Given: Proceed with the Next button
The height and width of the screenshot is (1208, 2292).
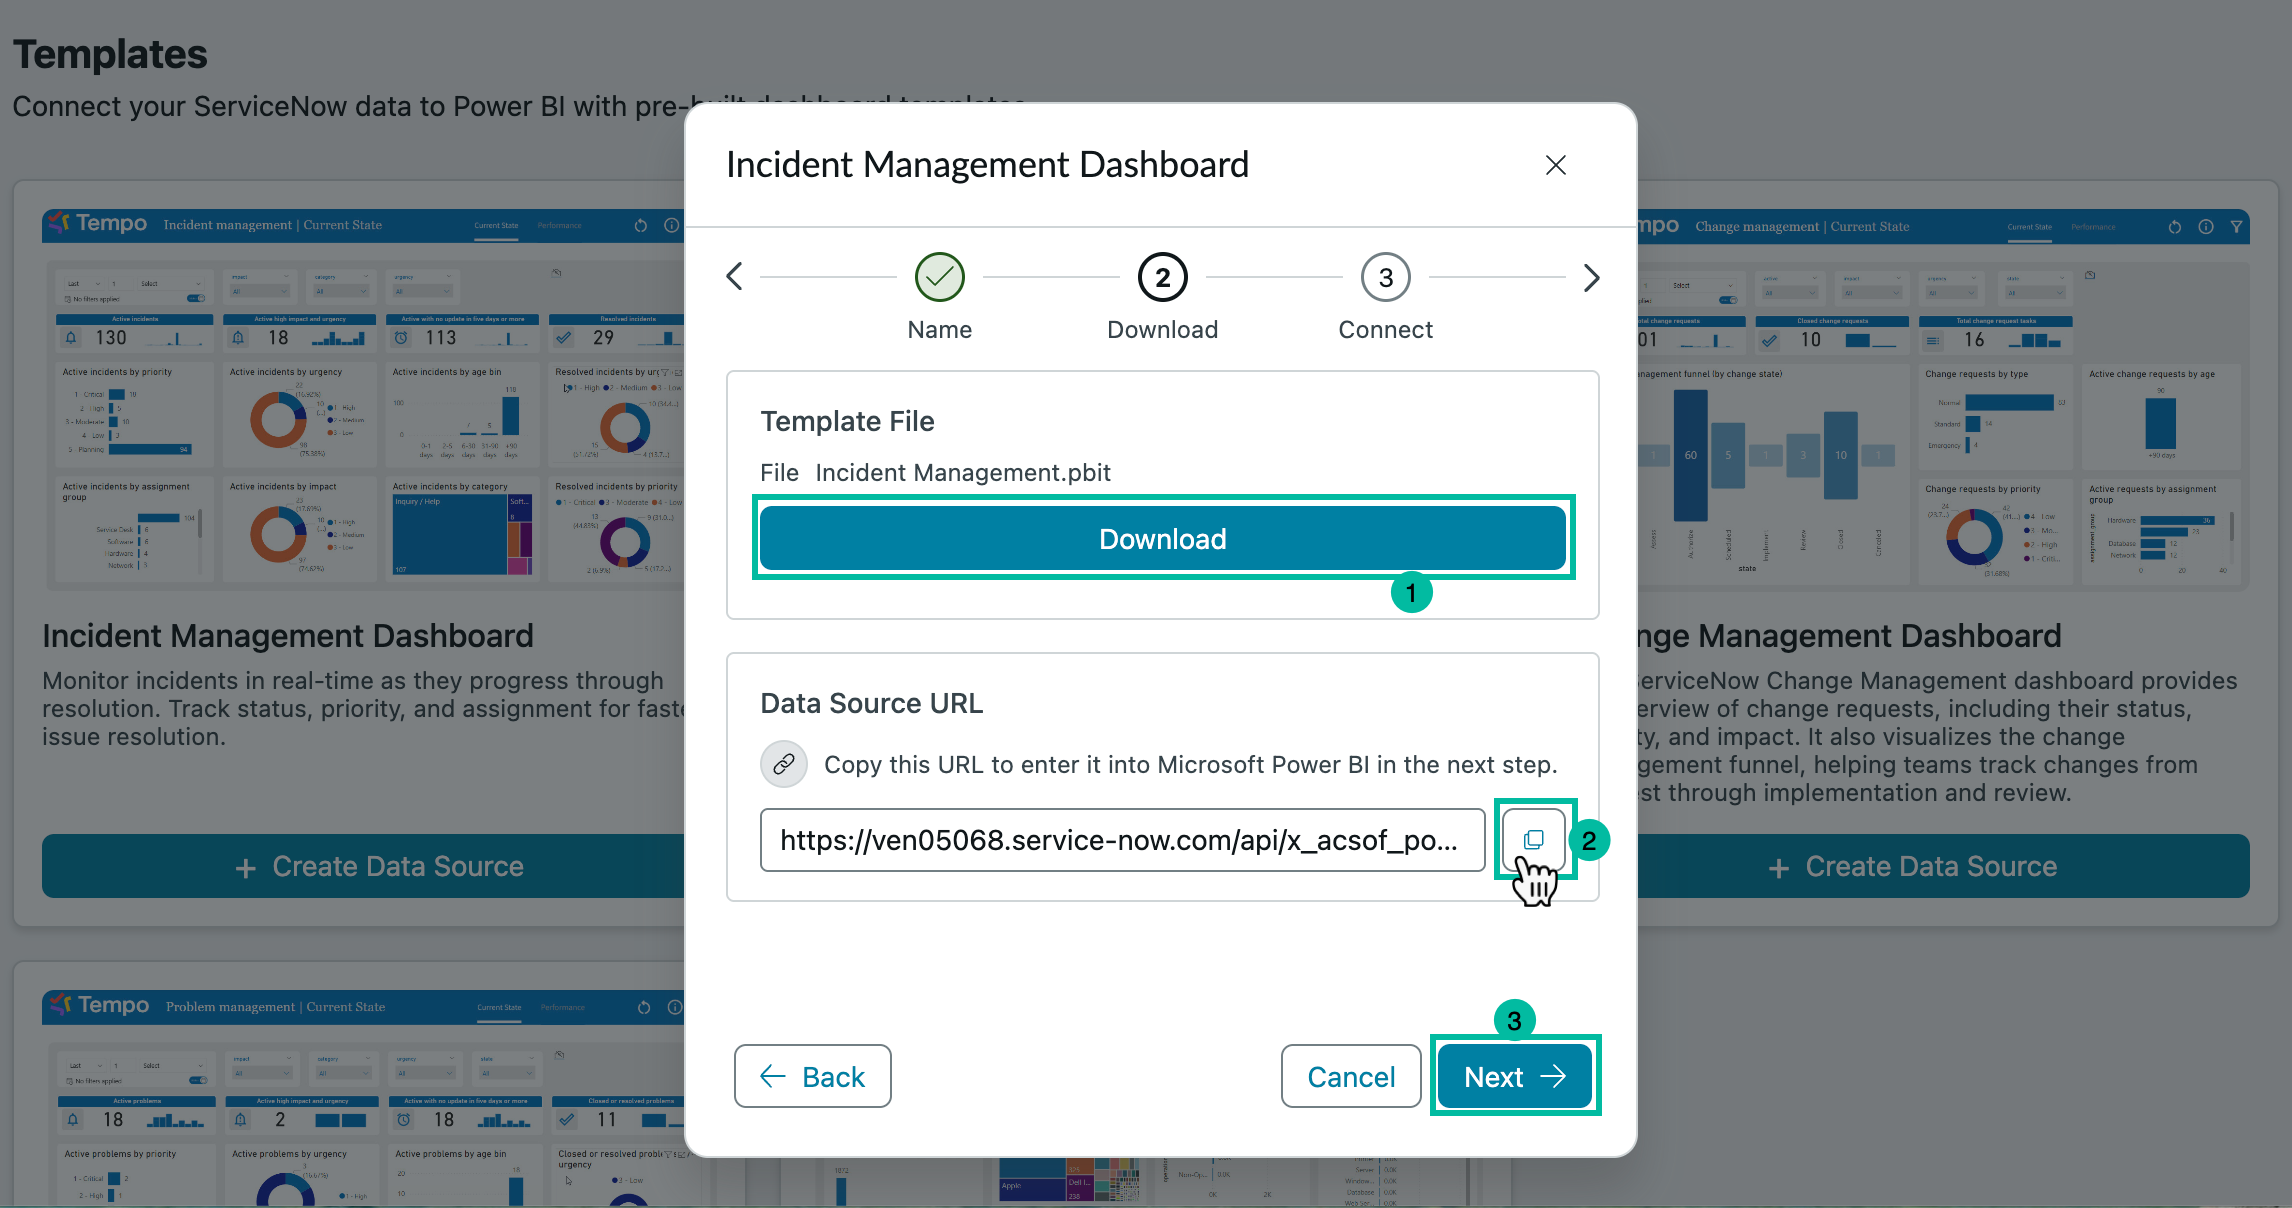Looking at the screenshot, I should pos(1515,1076).
